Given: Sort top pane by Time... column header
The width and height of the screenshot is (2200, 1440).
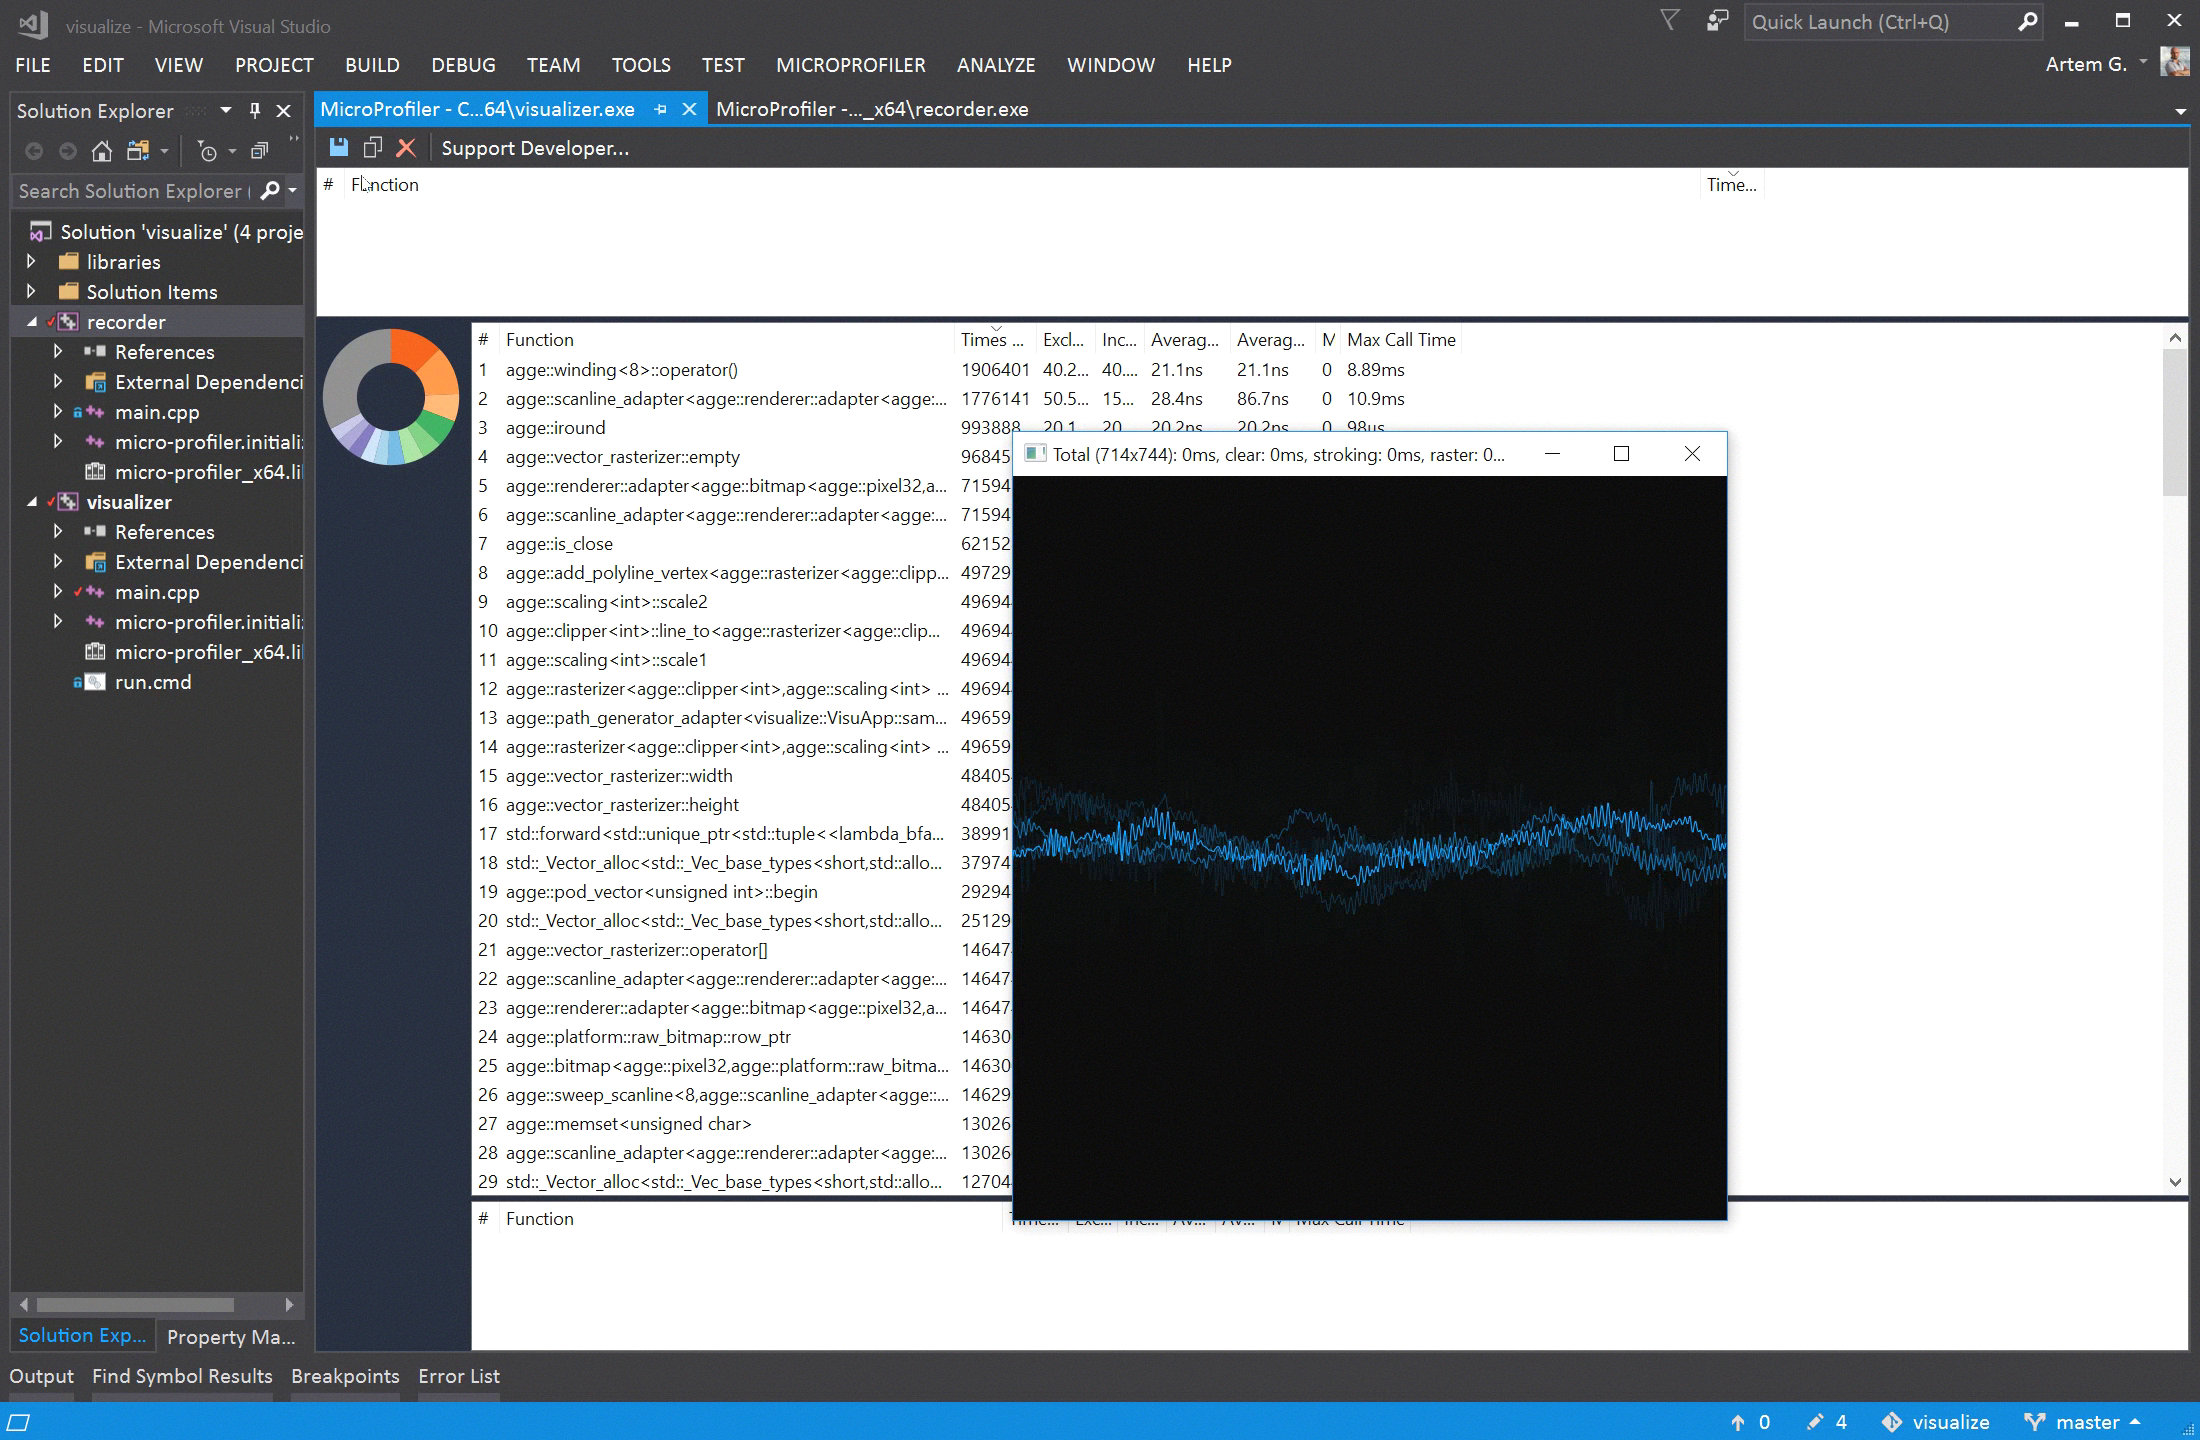Looking at the screenshot, I should (1731, 184).
